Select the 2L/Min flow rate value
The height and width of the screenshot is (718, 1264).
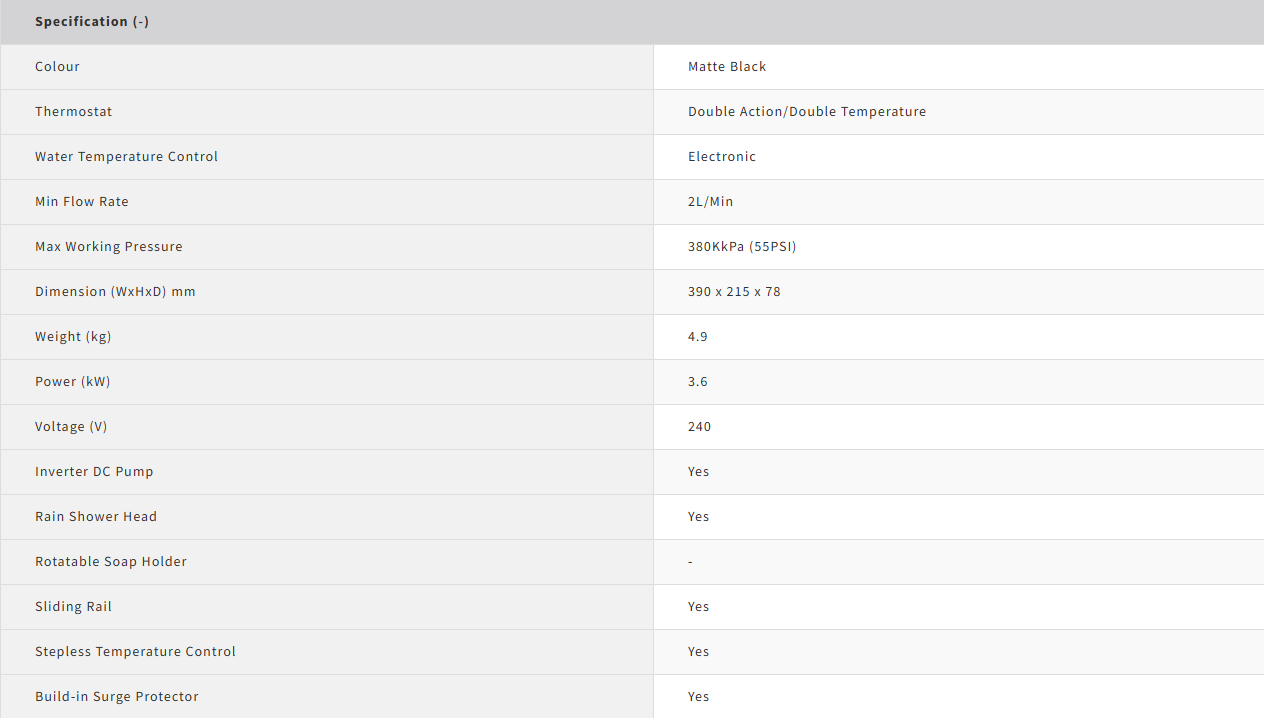[x=710, y=202]
